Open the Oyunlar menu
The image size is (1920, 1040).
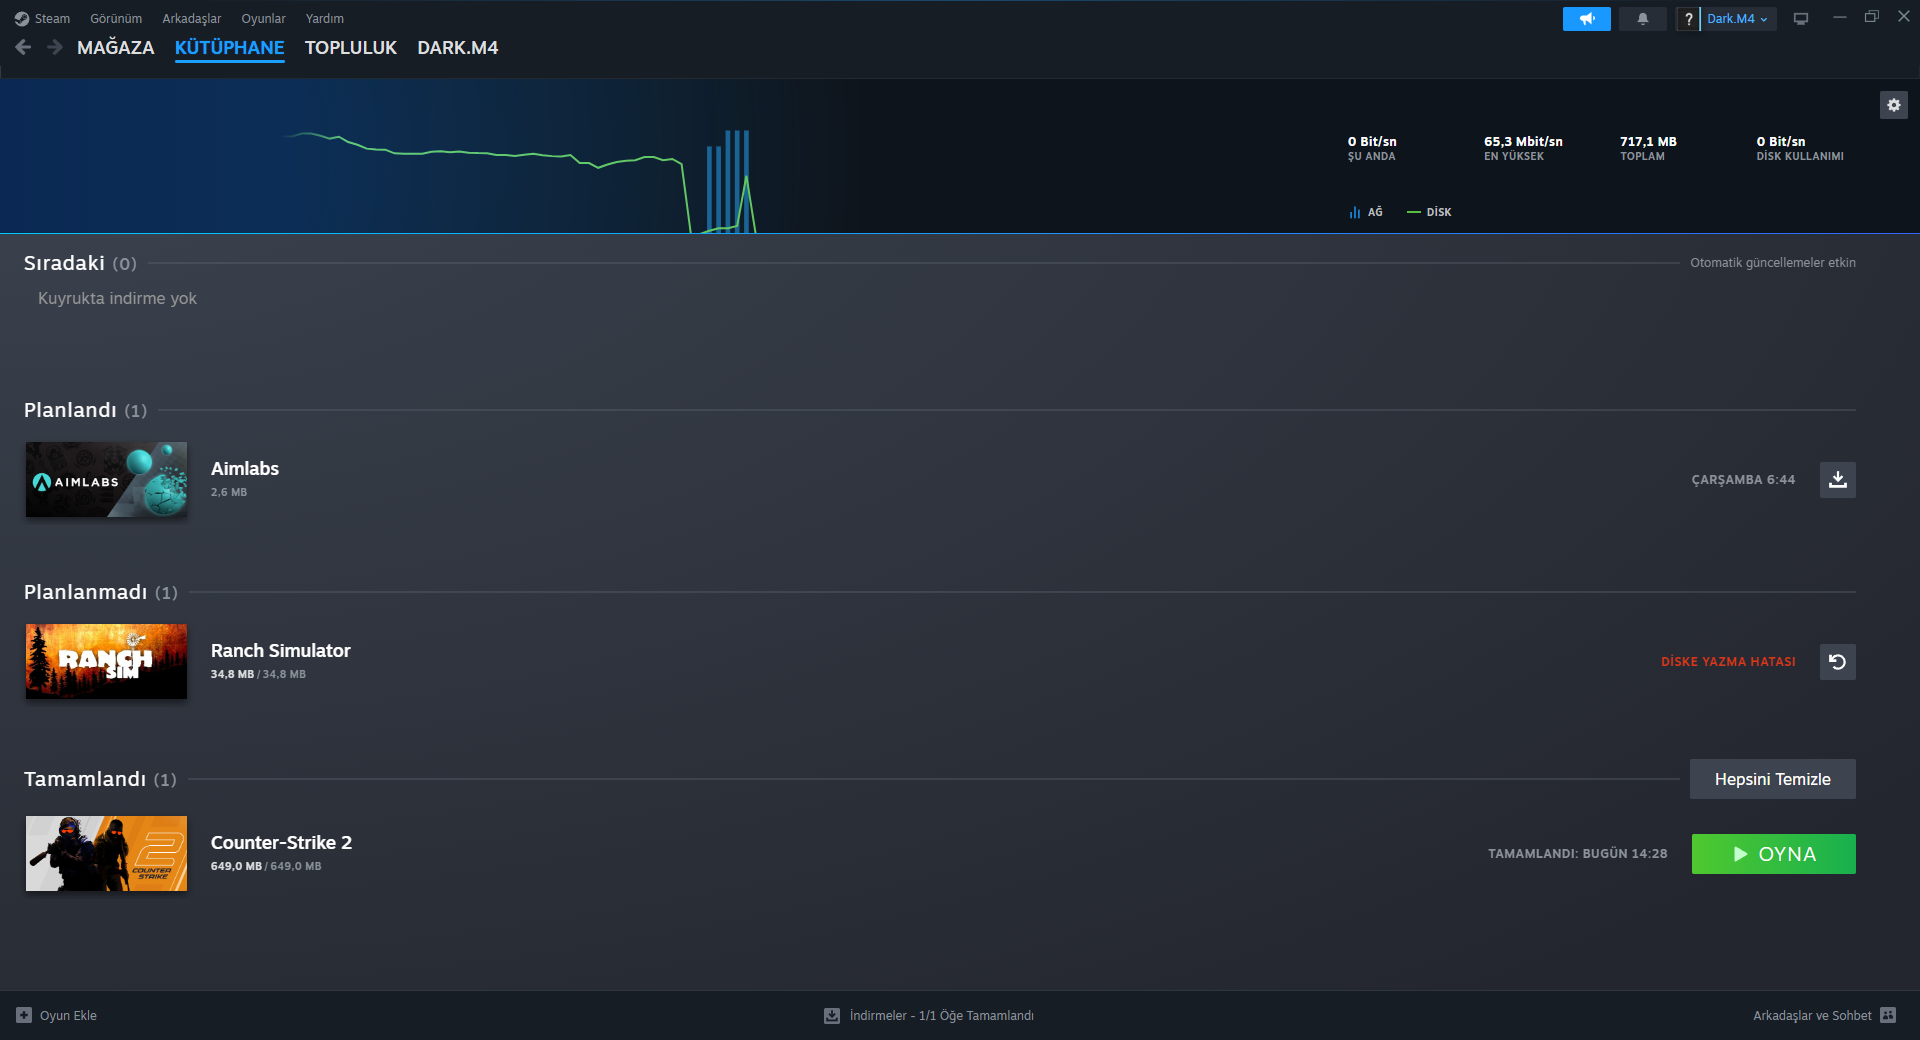tap(263, 19)
